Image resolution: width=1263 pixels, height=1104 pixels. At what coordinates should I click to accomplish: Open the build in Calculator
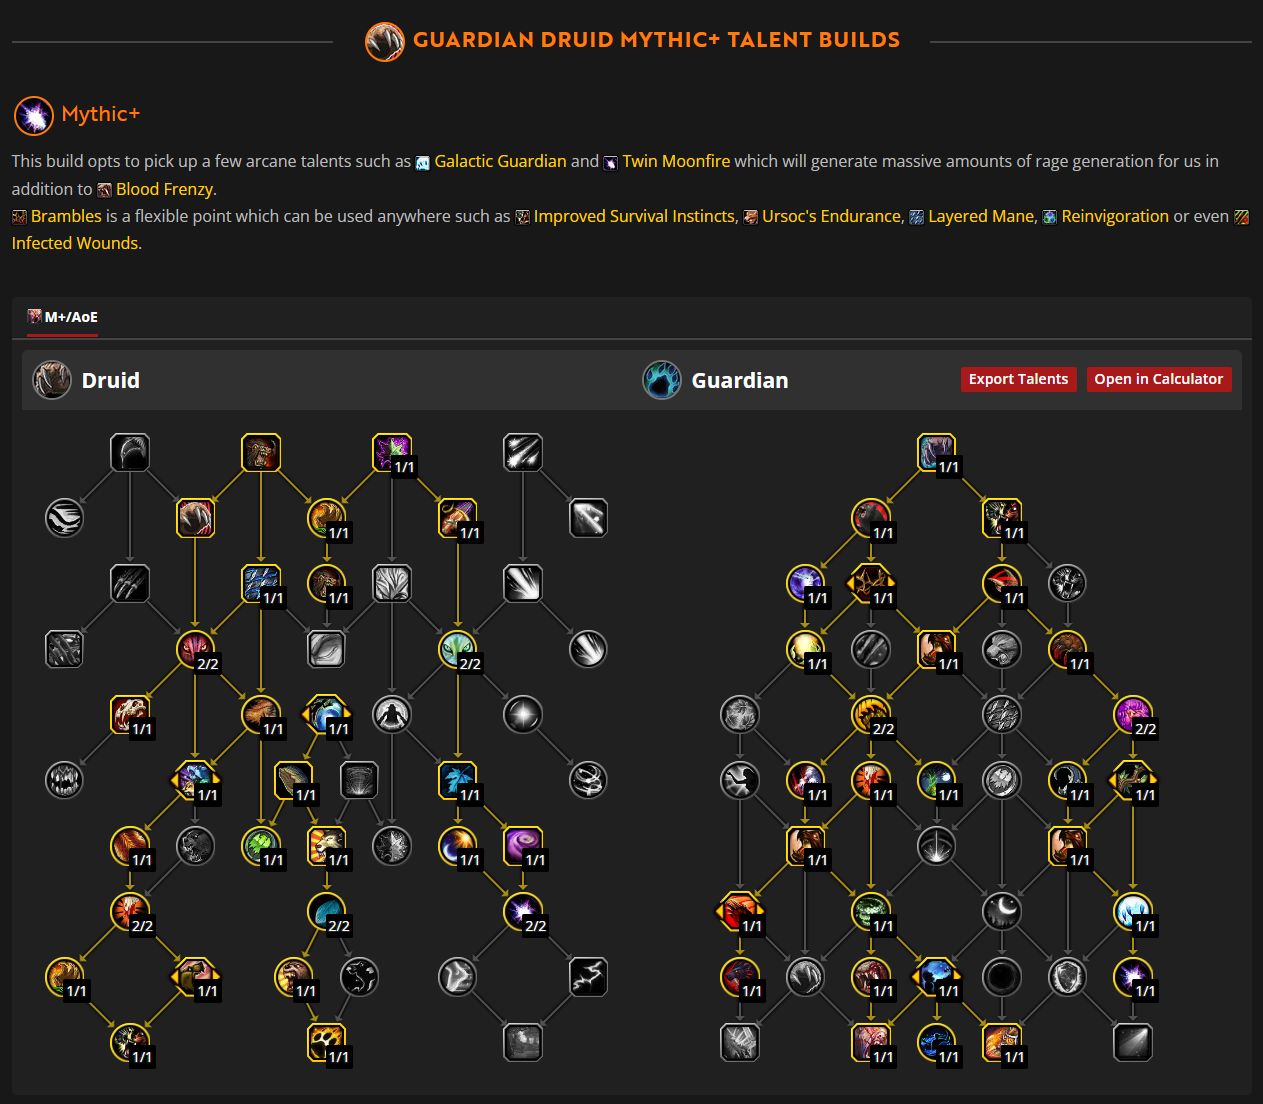coord(1158,379)
